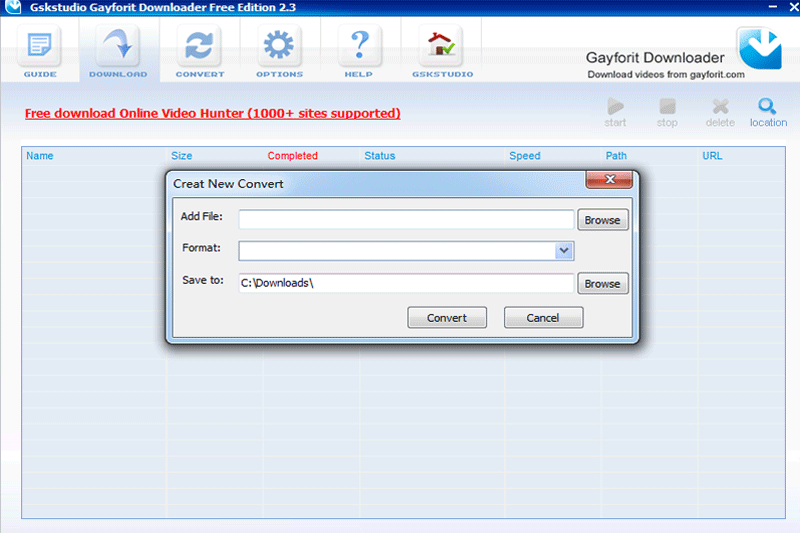Viewport: 800px width, 533px height.
Task: Sort list by Speed column
Action: click(x=524, y=156)
